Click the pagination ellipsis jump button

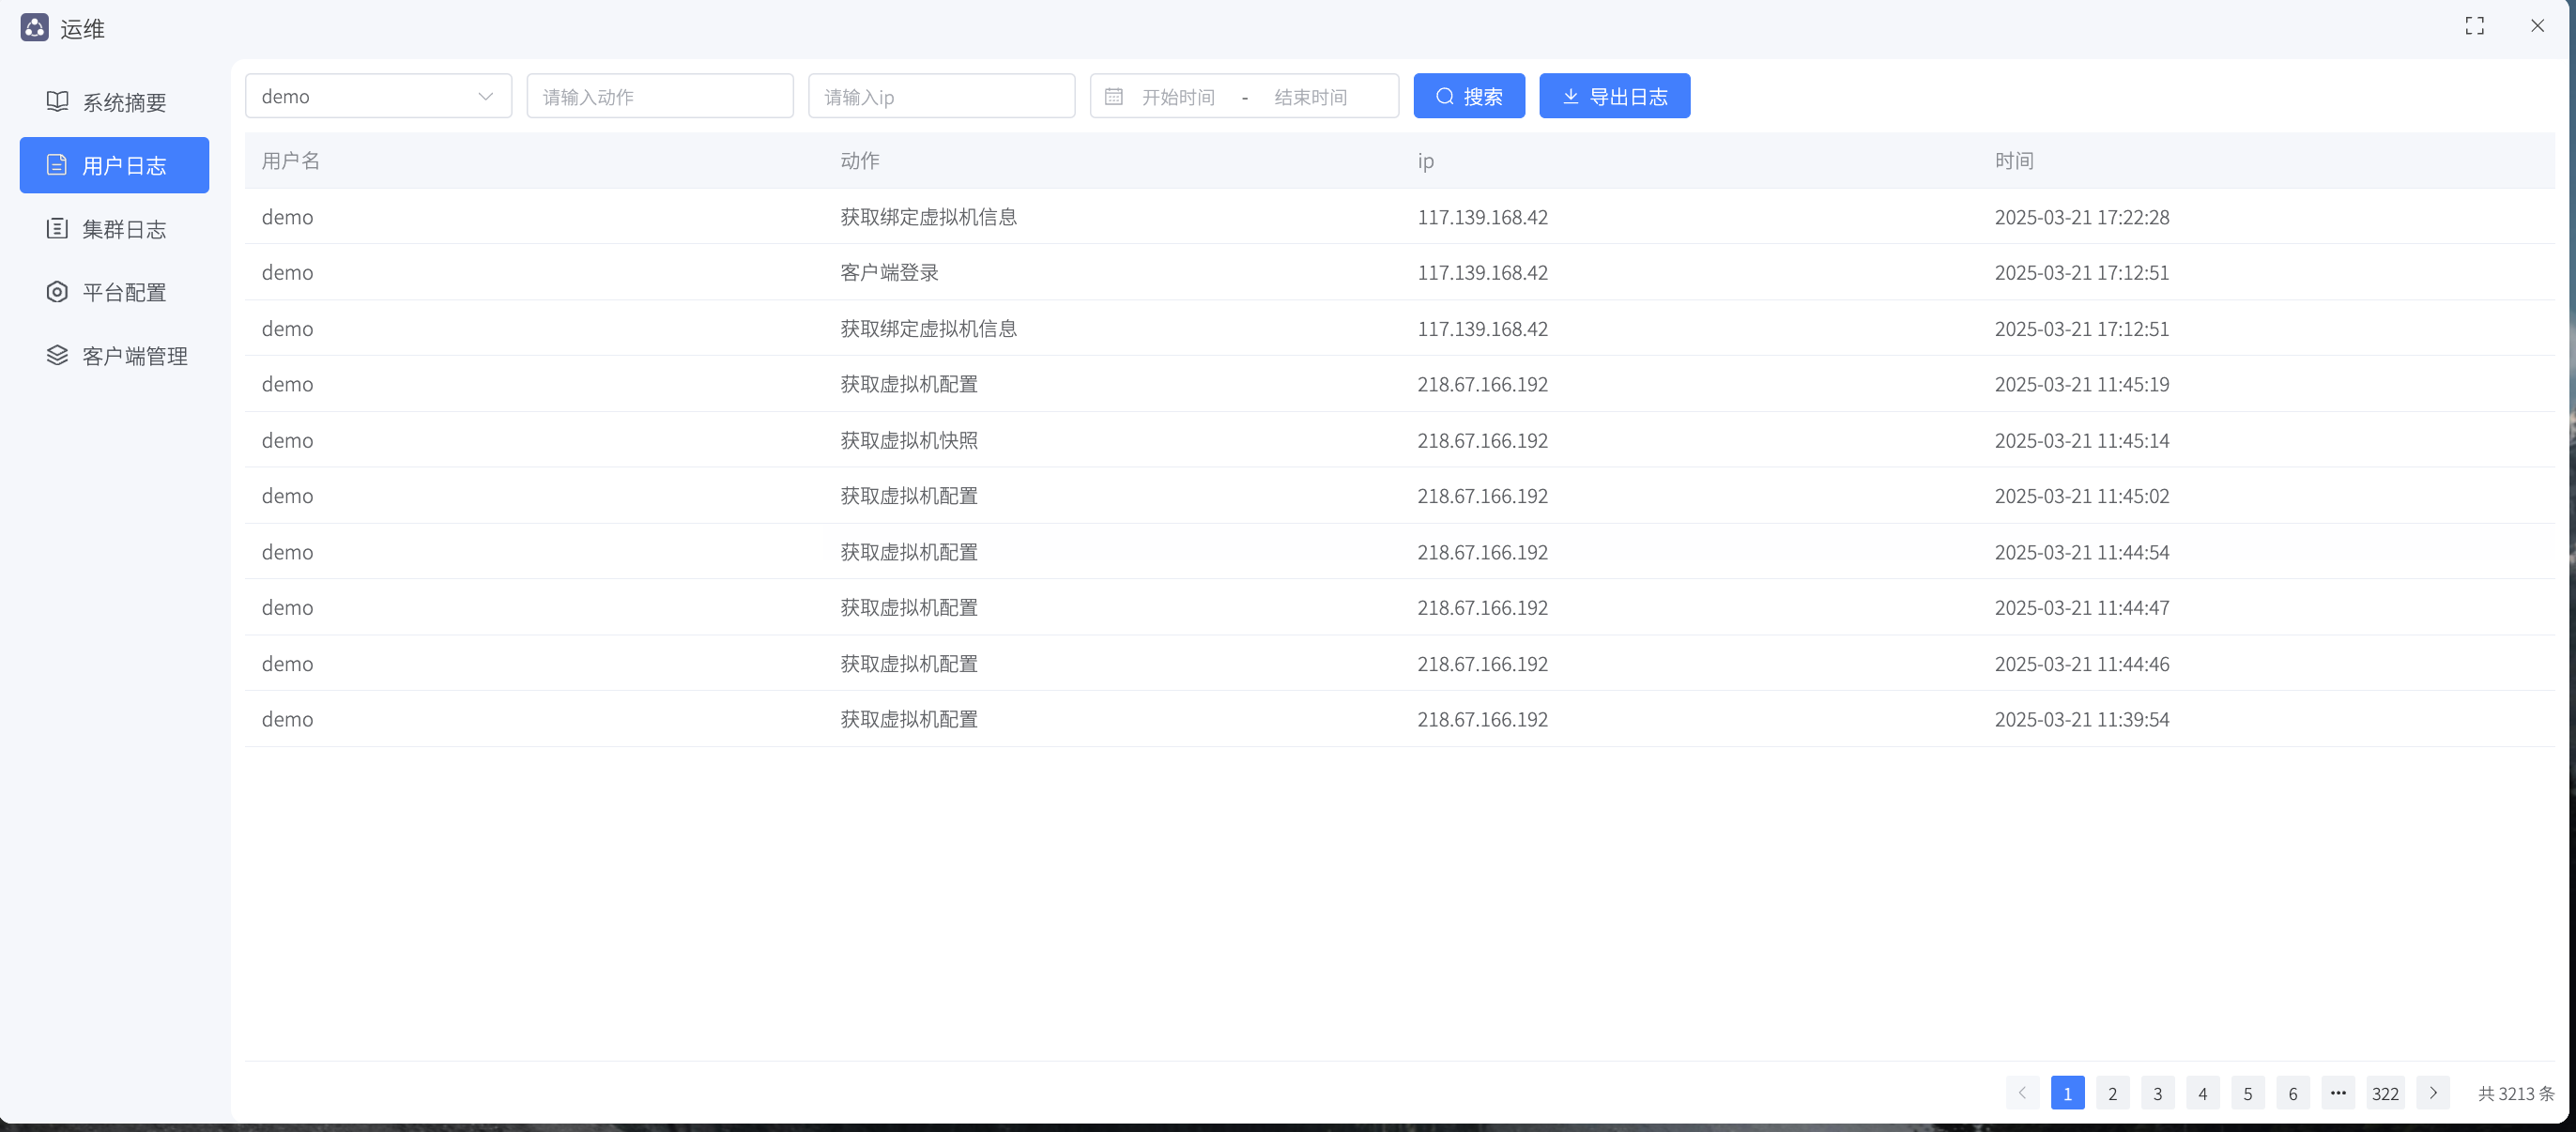pyautogui.click(x=2338, y=1093)
